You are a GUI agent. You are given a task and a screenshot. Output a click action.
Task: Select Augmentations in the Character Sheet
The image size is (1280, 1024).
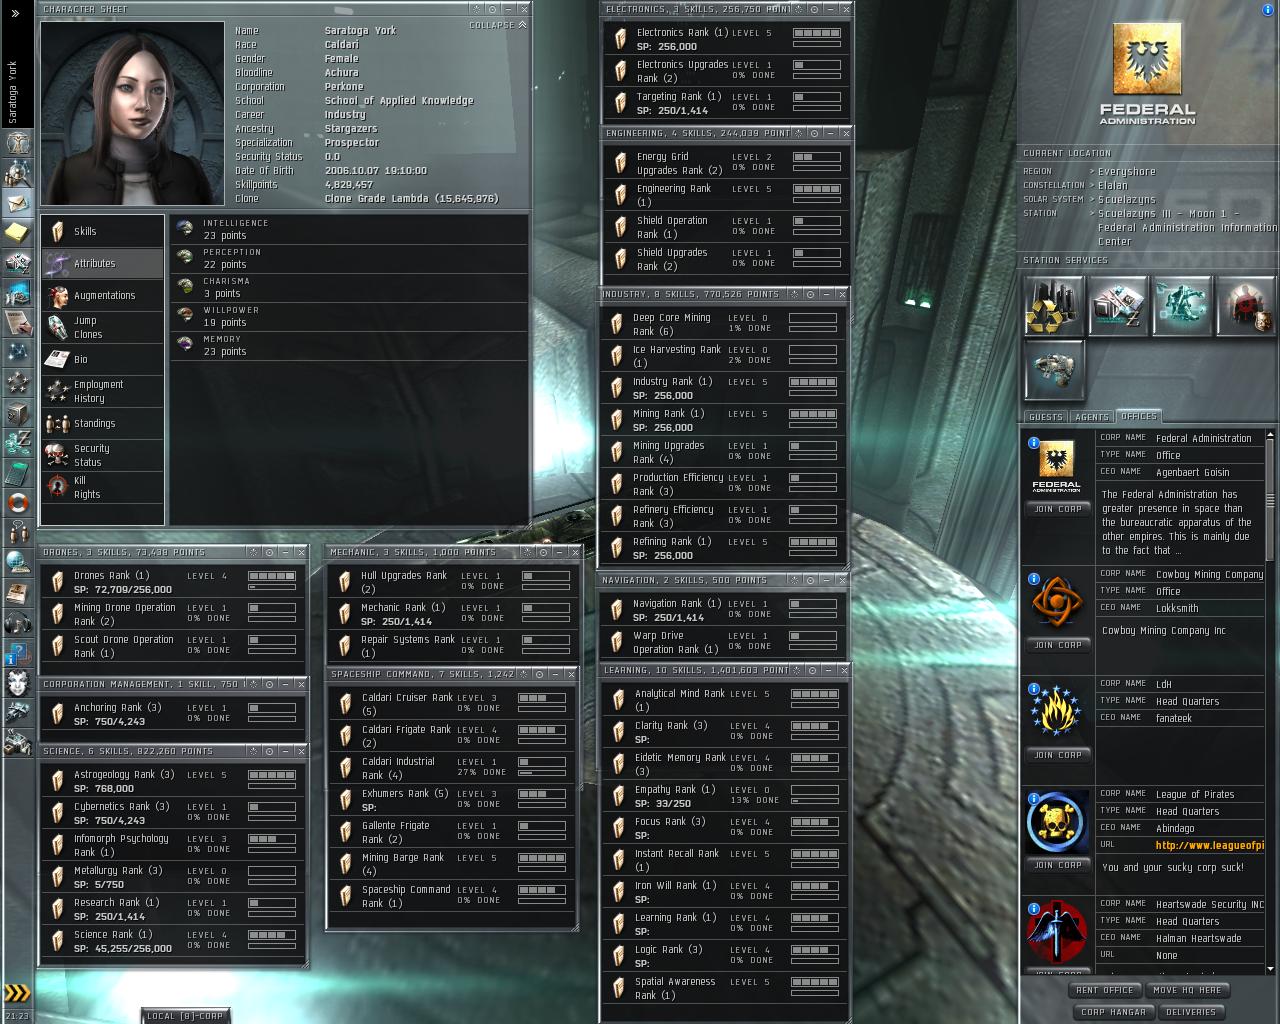(x=102, y=295)
